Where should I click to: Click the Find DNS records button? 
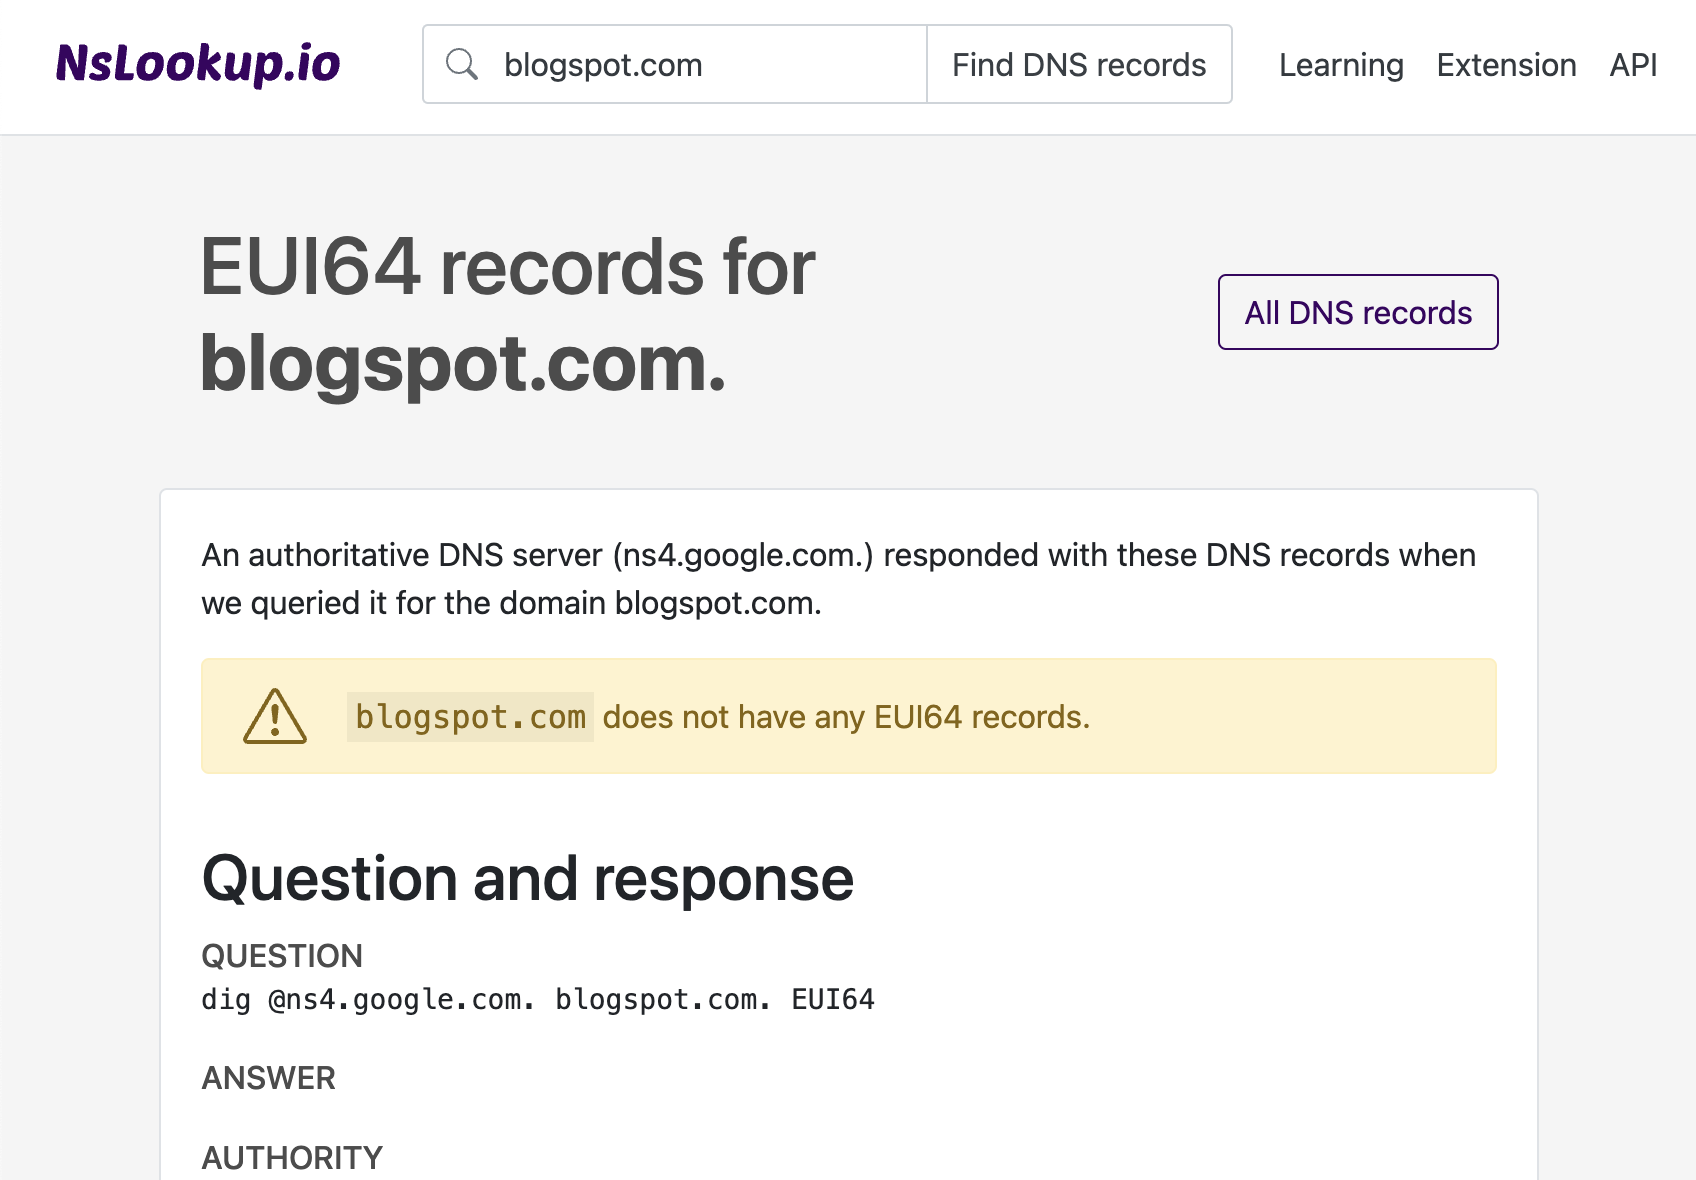pyautogui.click(x=1079, y=63)
